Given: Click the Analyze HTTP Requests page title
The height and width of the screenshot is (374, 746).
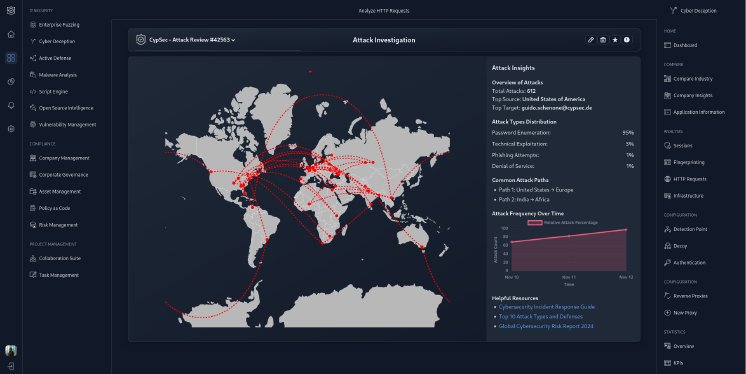Looking at the screenshot, I should [x=384, y=10].
